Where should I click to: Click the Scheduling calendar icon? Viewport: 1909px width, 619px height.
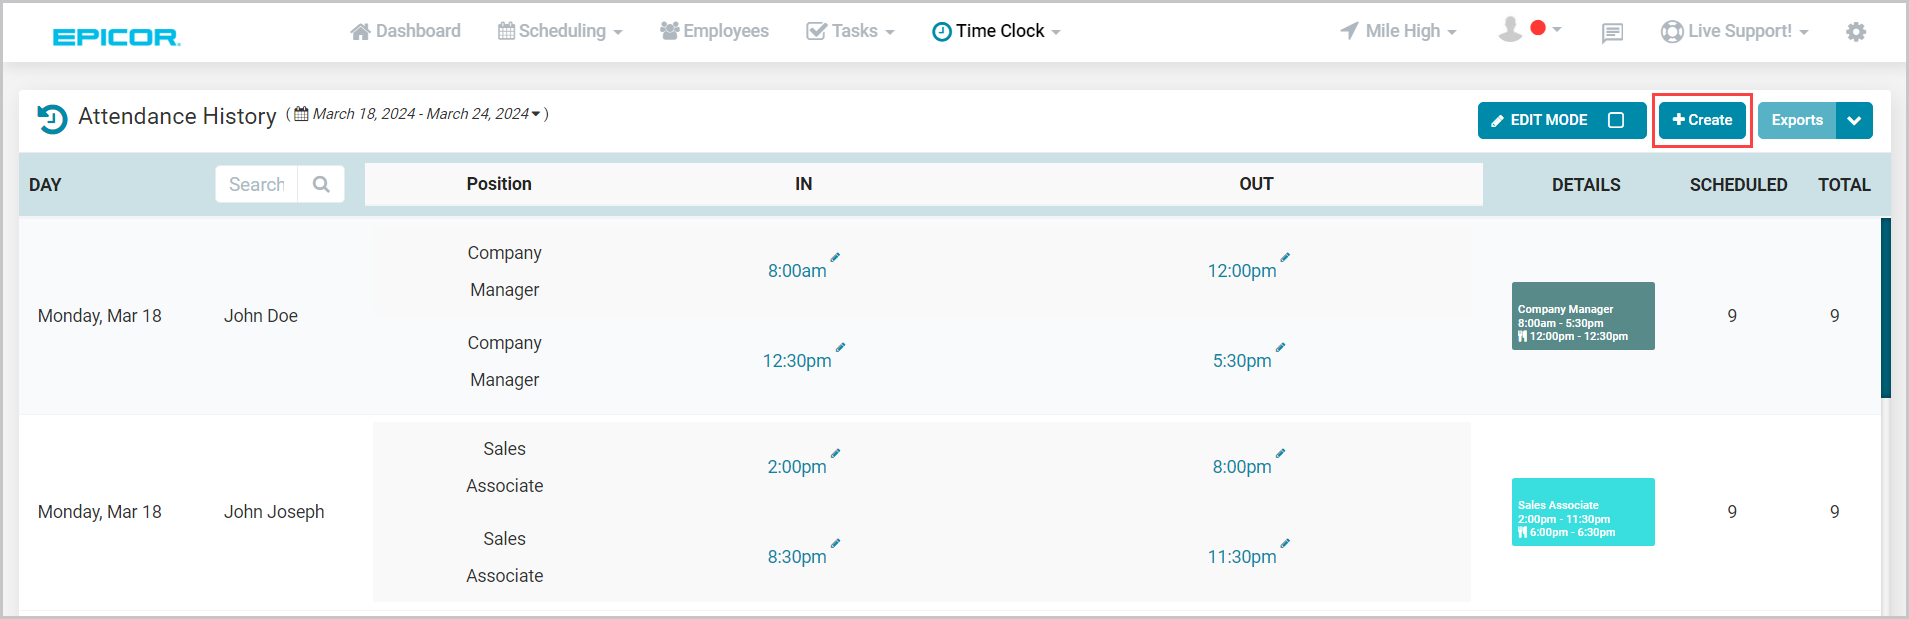[507, 31]
